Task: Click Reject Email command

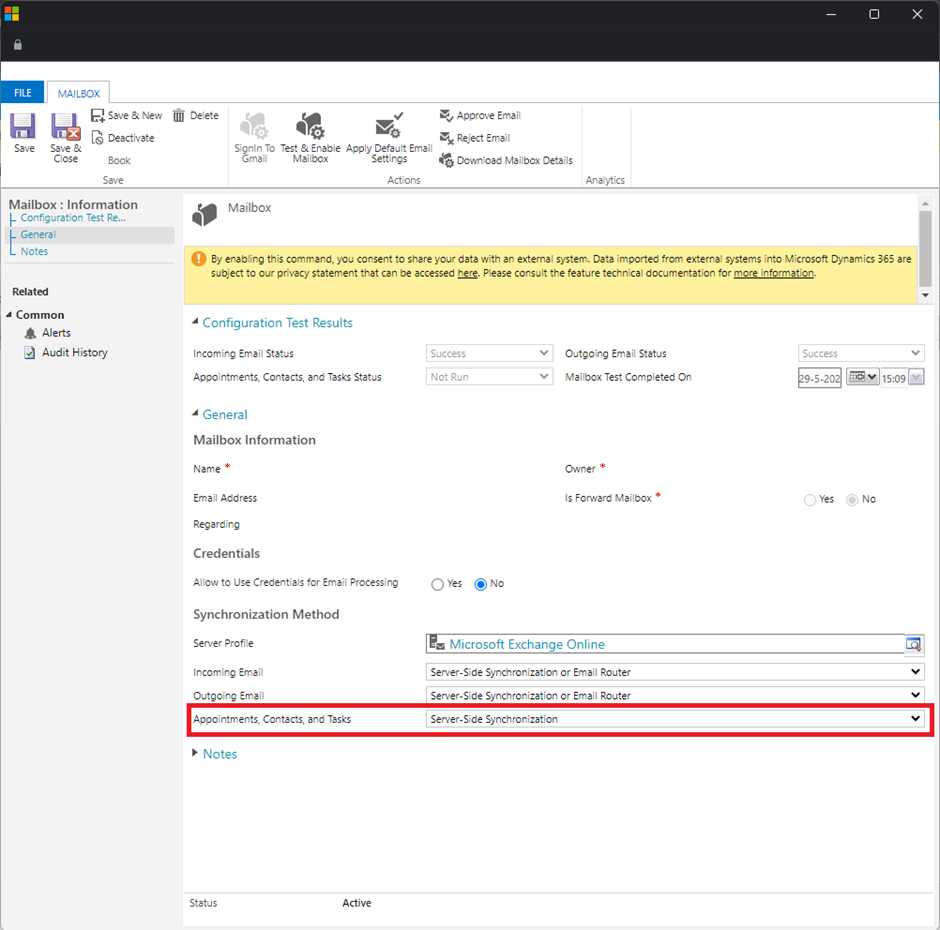Action: [475, 138]
